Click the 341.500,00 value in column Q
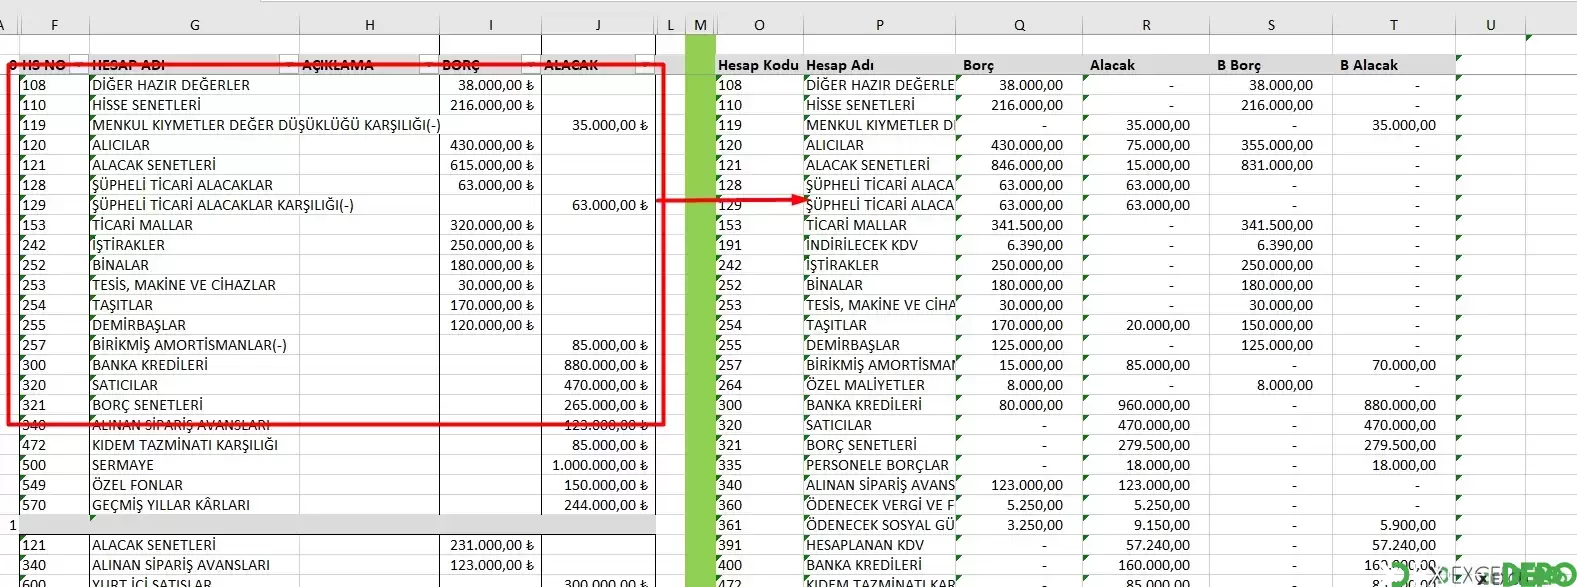Screen dimensions: 1577x587 click(x=1019, y=225)
